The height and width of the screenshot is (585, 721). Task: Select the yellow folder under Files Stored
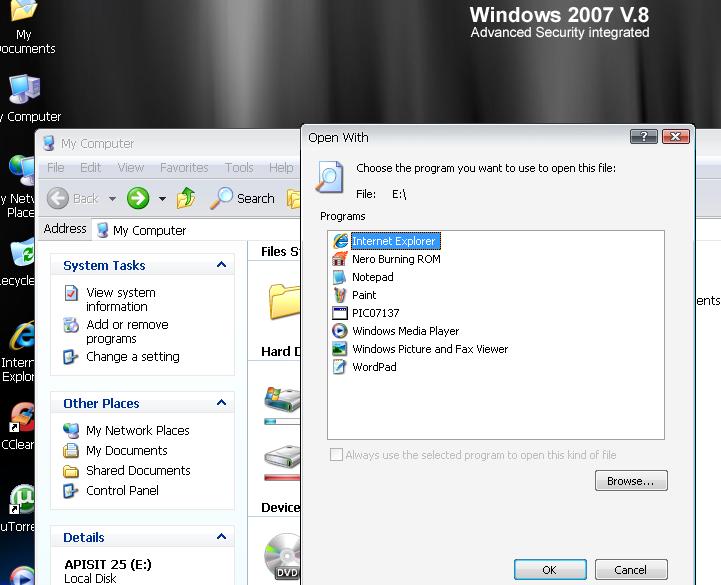pyautogui.click(x=284, y=302)
